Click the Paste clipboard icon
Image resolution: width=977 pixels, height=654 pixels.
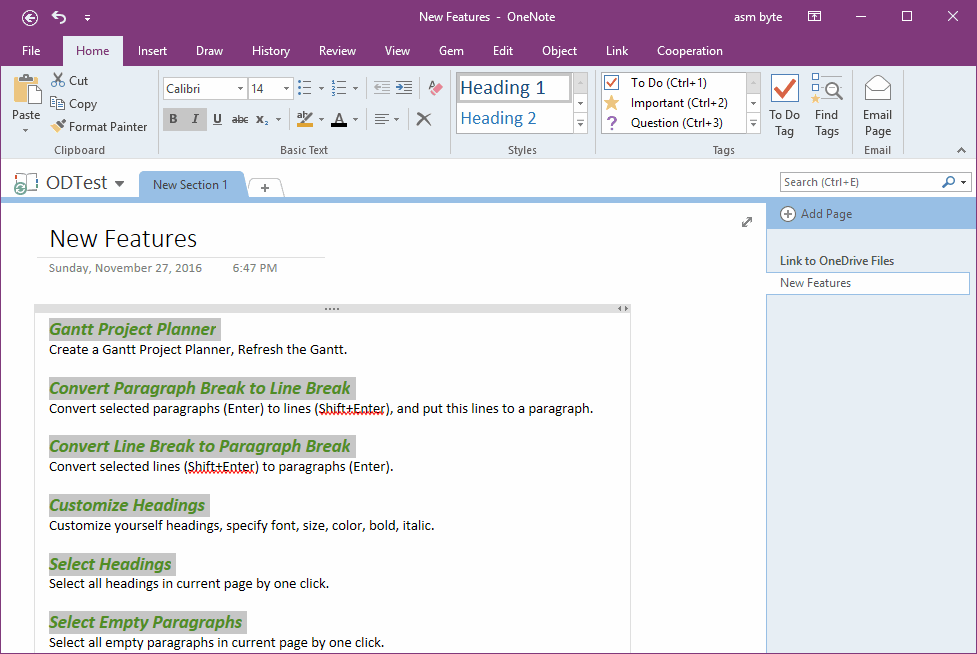(27, 90)
